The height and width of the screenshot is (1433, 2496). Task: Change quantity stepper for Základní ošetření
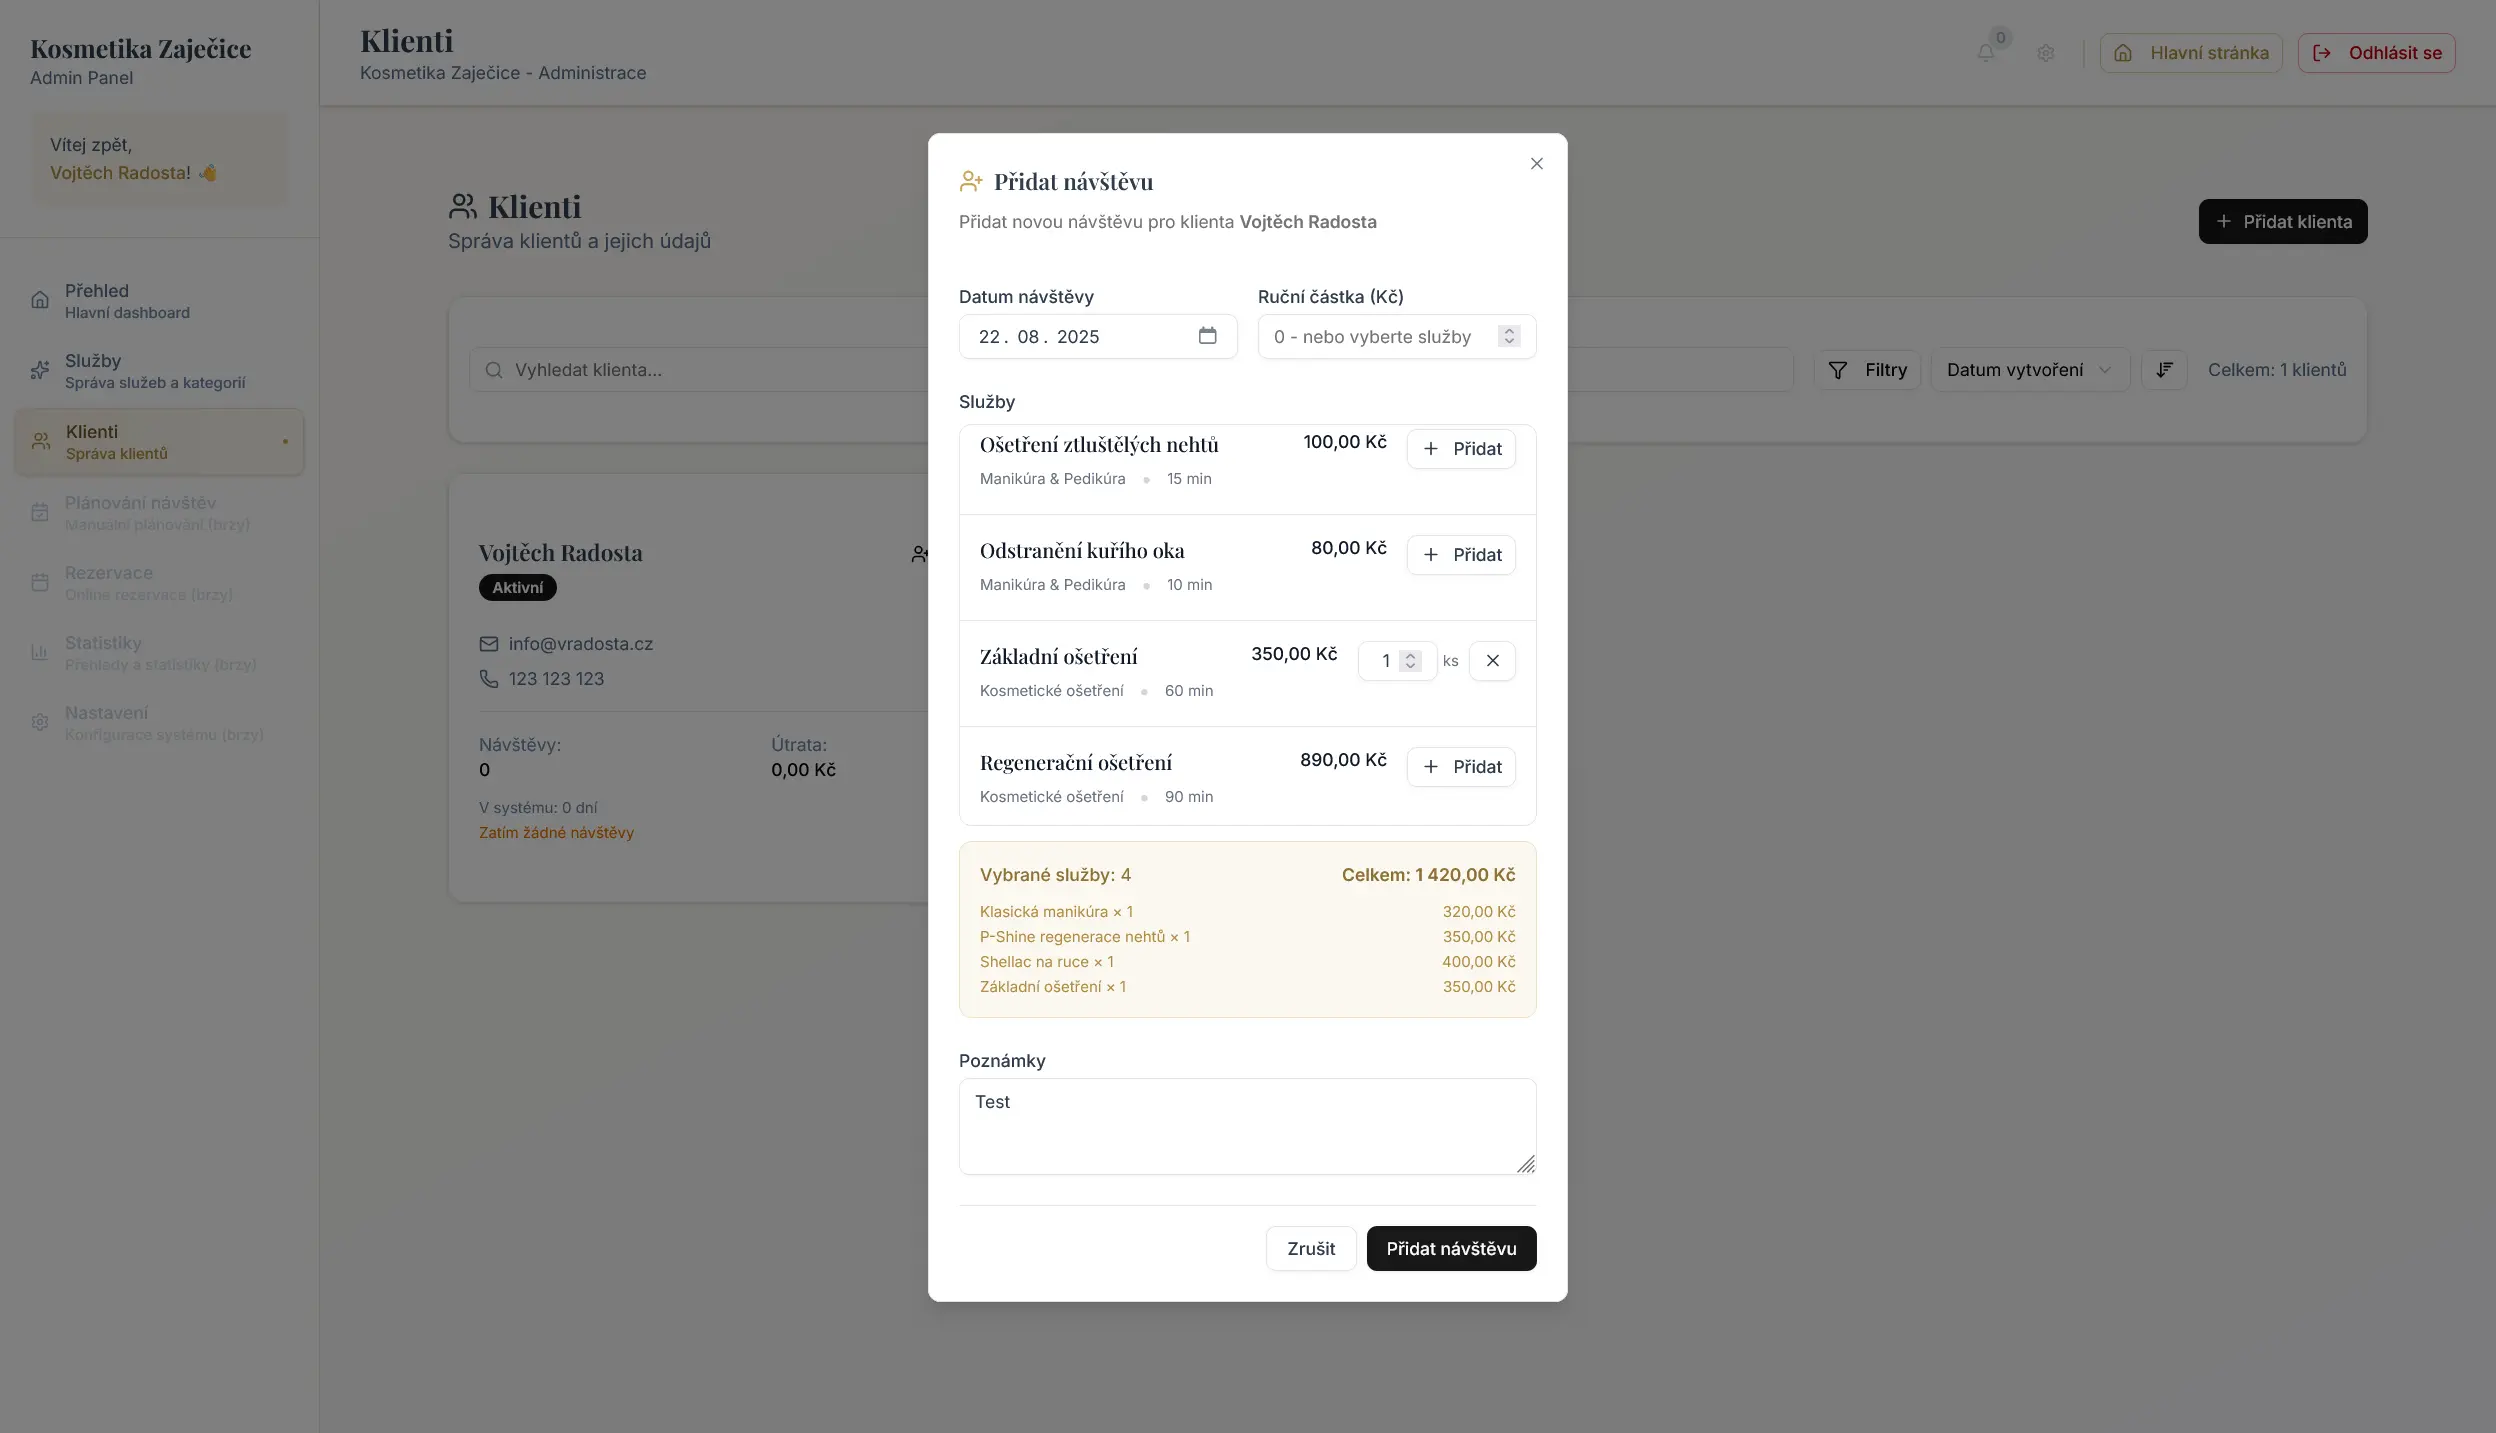[1410, 661]
